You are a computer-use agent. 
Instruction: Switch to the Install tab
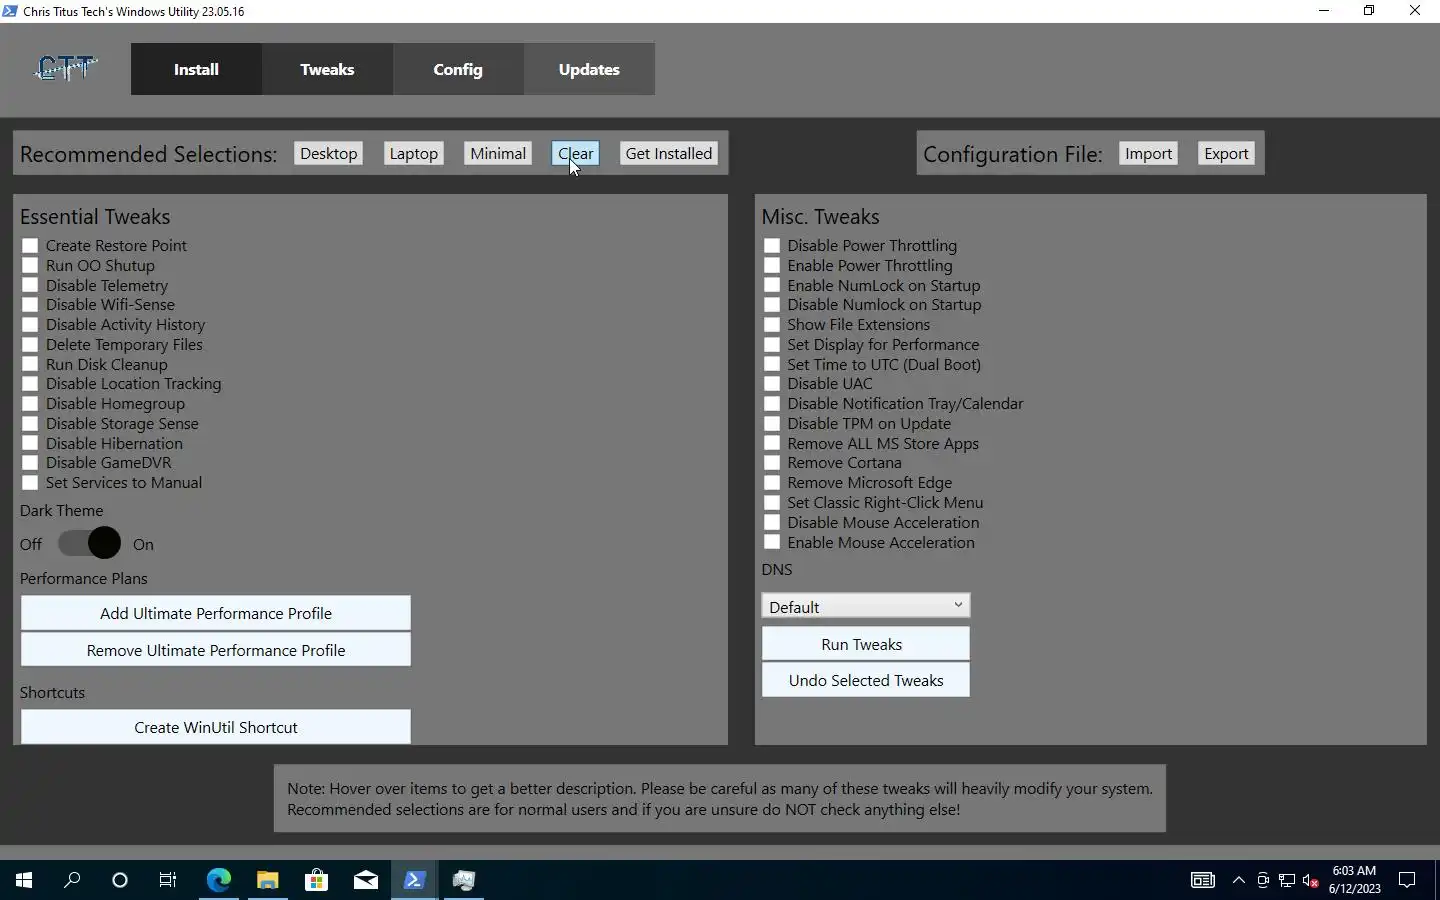[196, 69]
